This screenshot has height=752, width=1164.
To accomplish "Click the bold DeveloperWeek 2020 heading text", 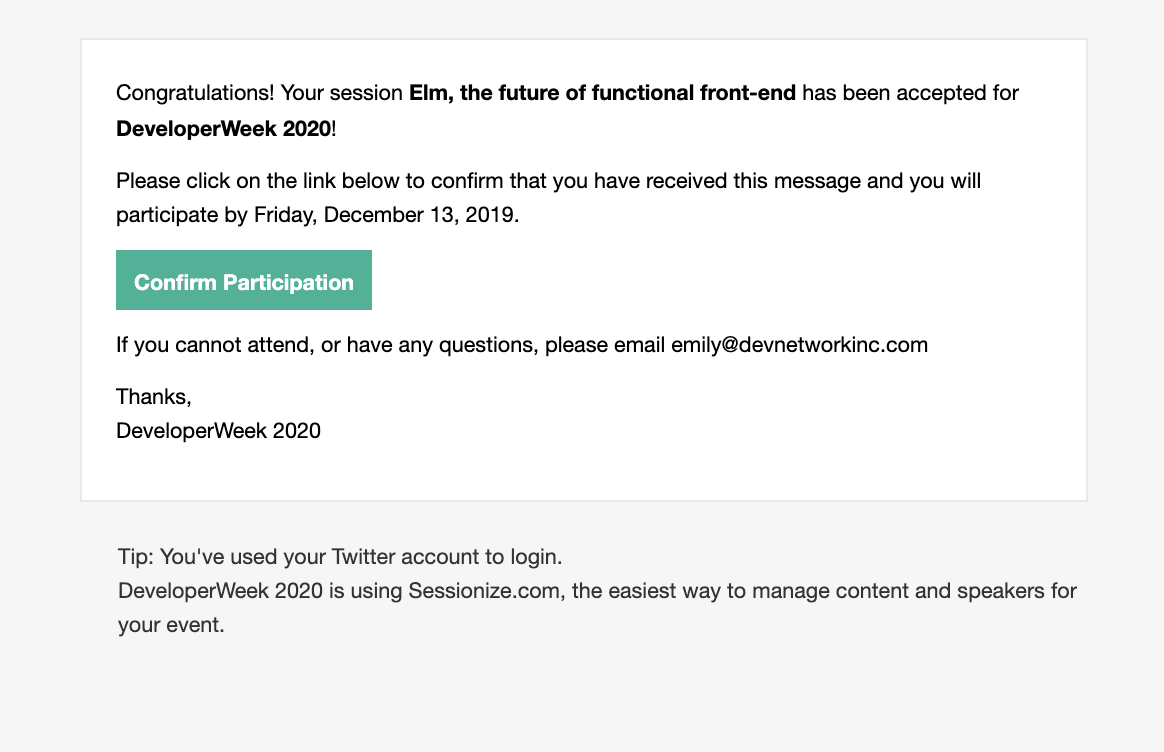I will [x=223, y=128].
